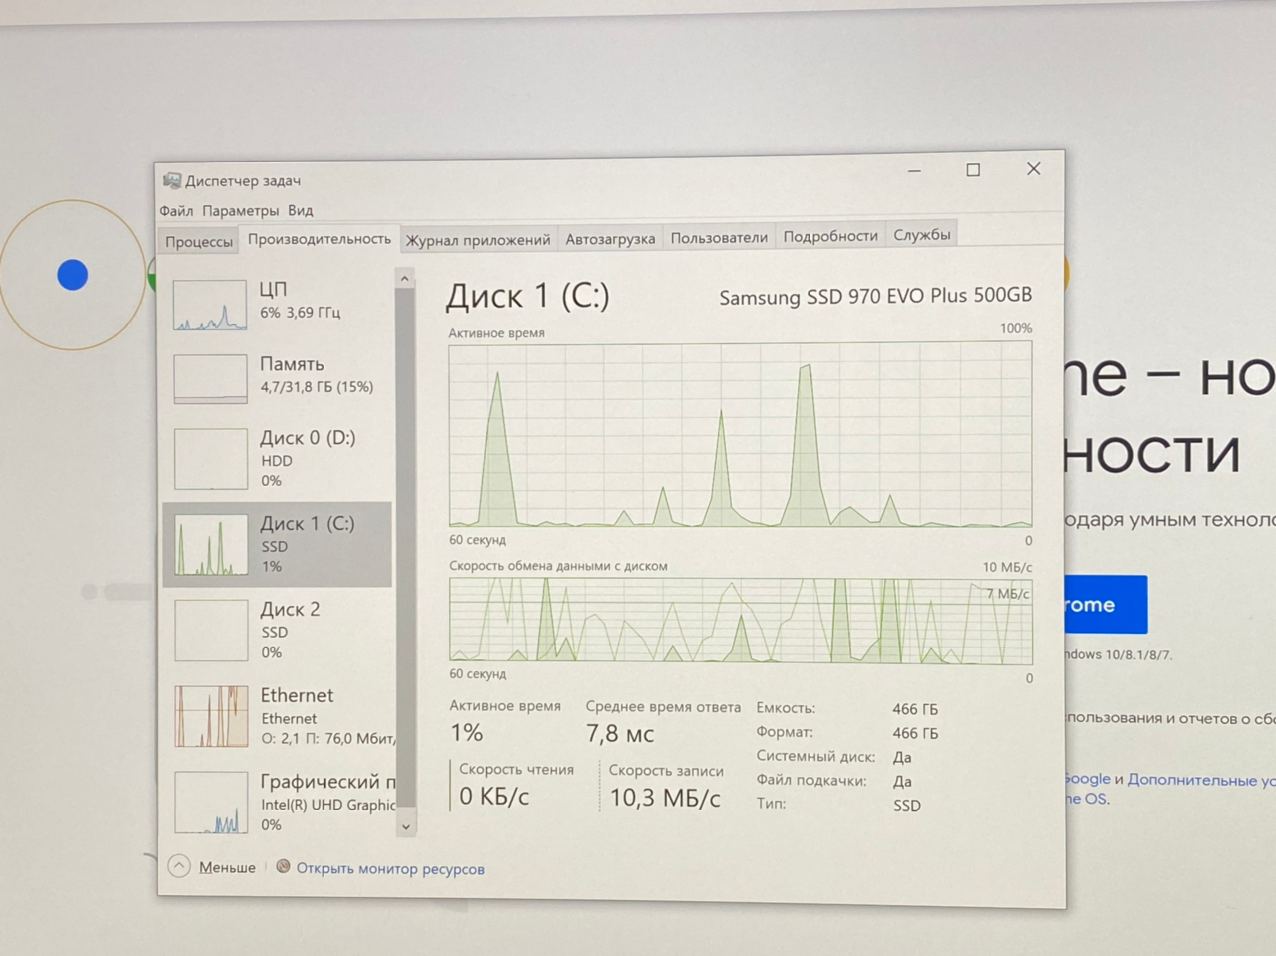
Task: Click Открыть монитор ресурсов link
Action: pos(390,869)
